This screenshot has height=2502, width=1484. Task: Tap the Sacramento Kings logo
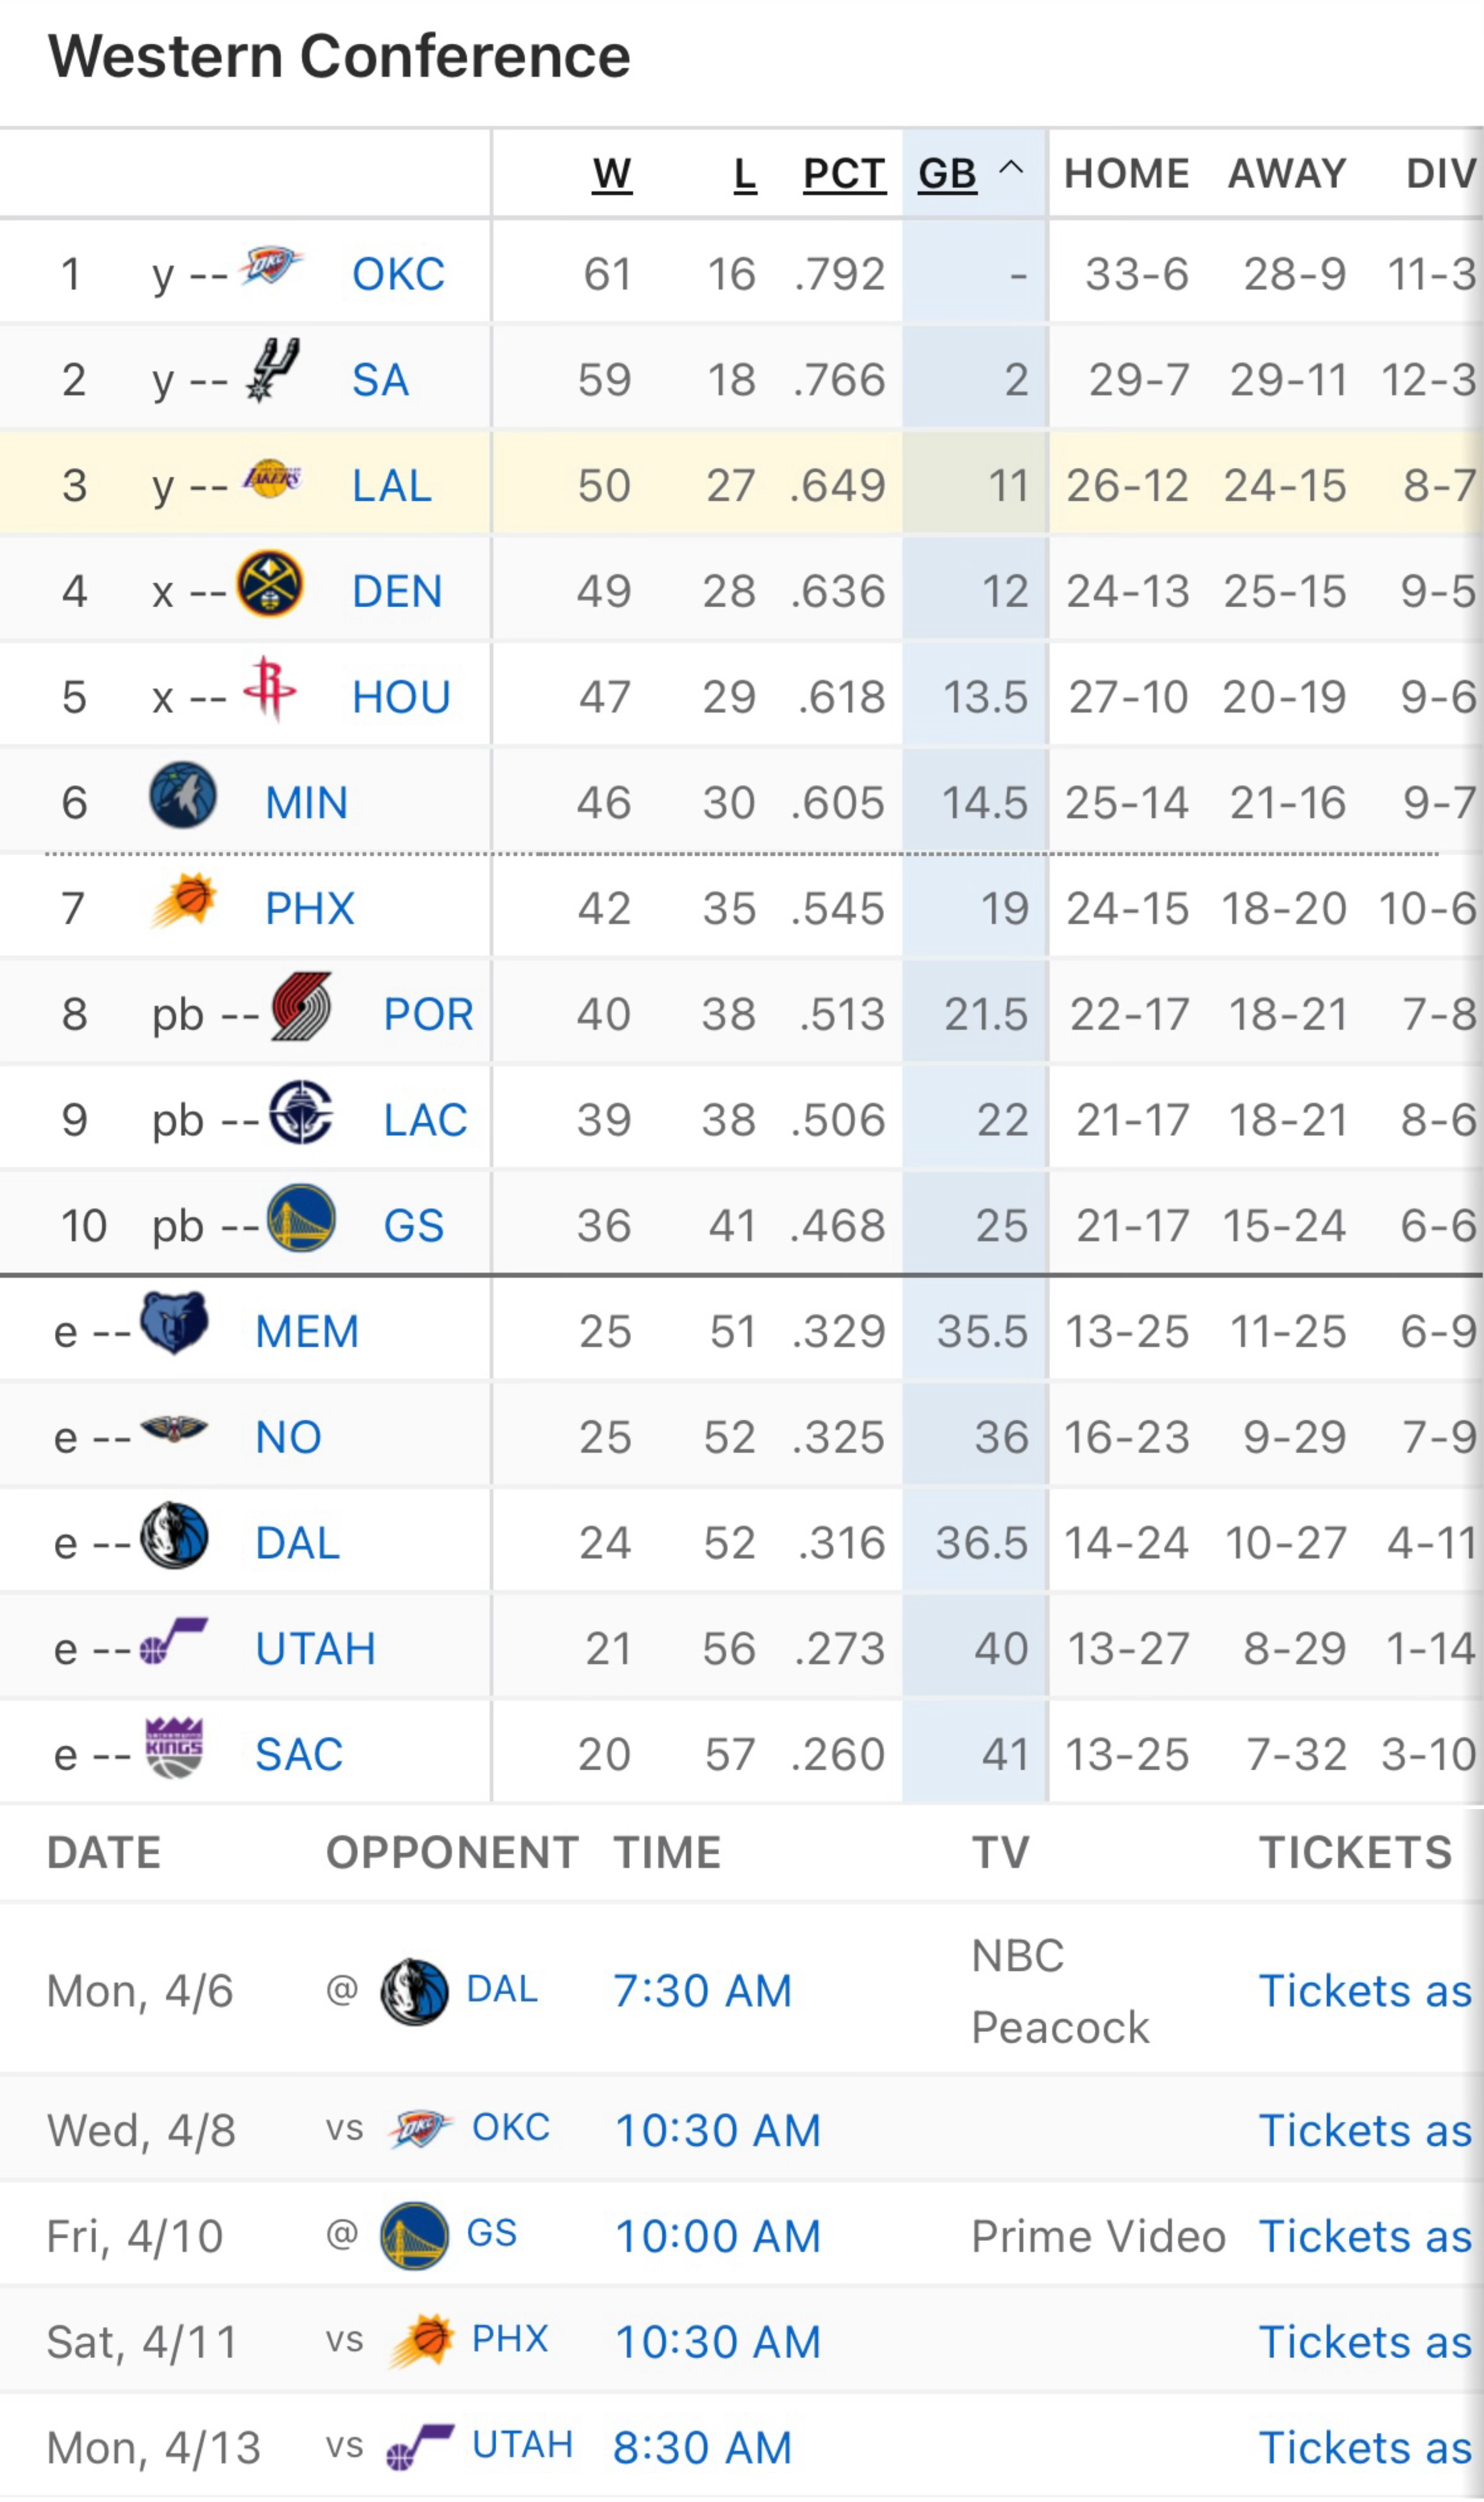[x=174, y=1747]
